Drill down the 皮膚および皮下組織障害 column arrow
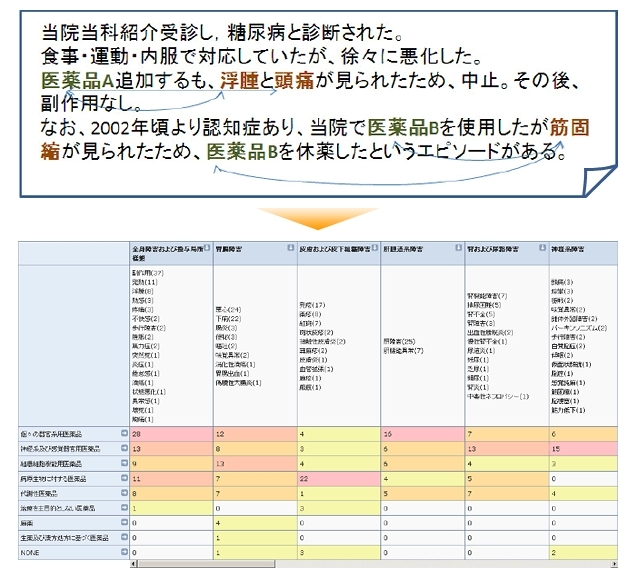The image size is (636, 584). (375, 247)
